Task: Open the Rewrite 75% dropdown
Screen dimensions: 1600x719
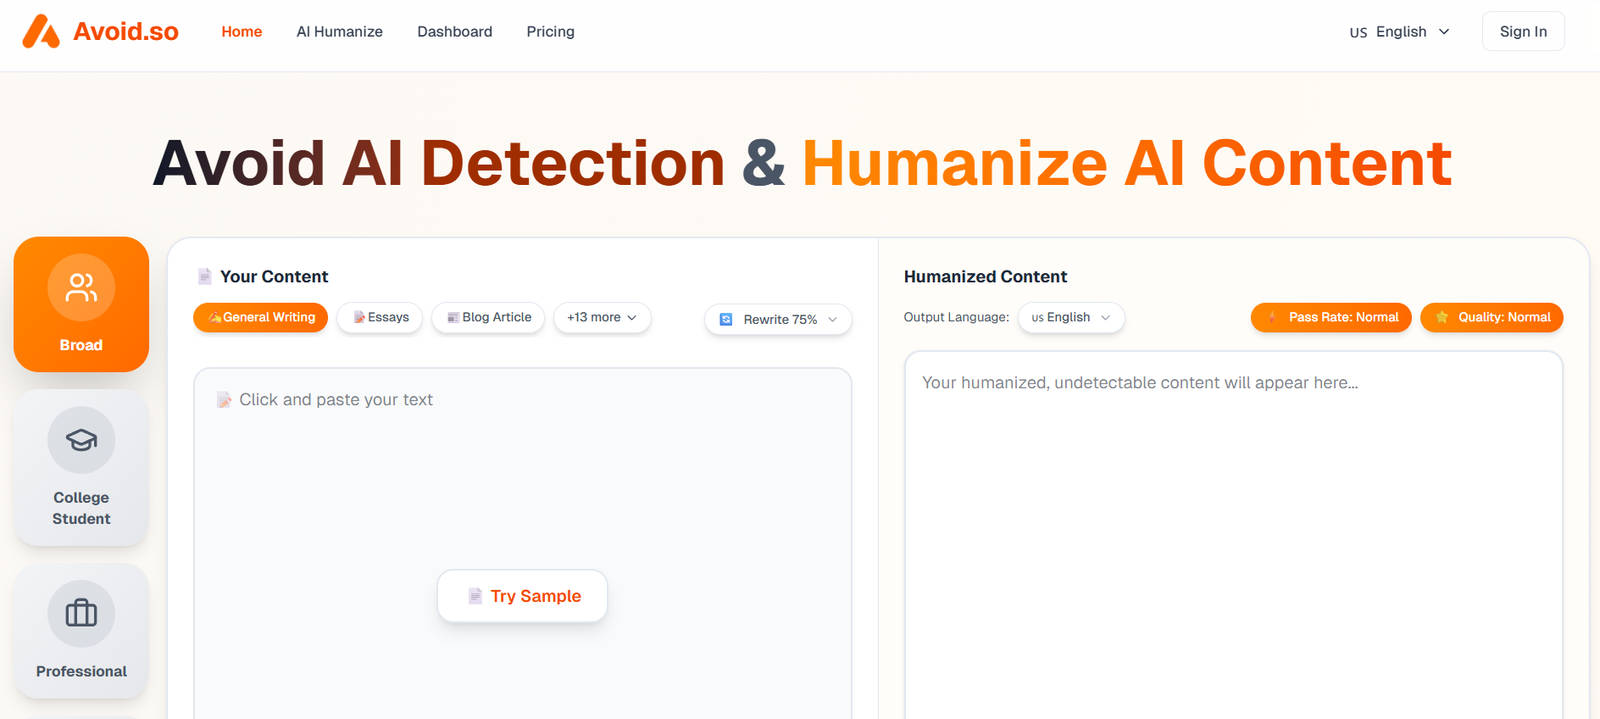Action: click(779, 320)
